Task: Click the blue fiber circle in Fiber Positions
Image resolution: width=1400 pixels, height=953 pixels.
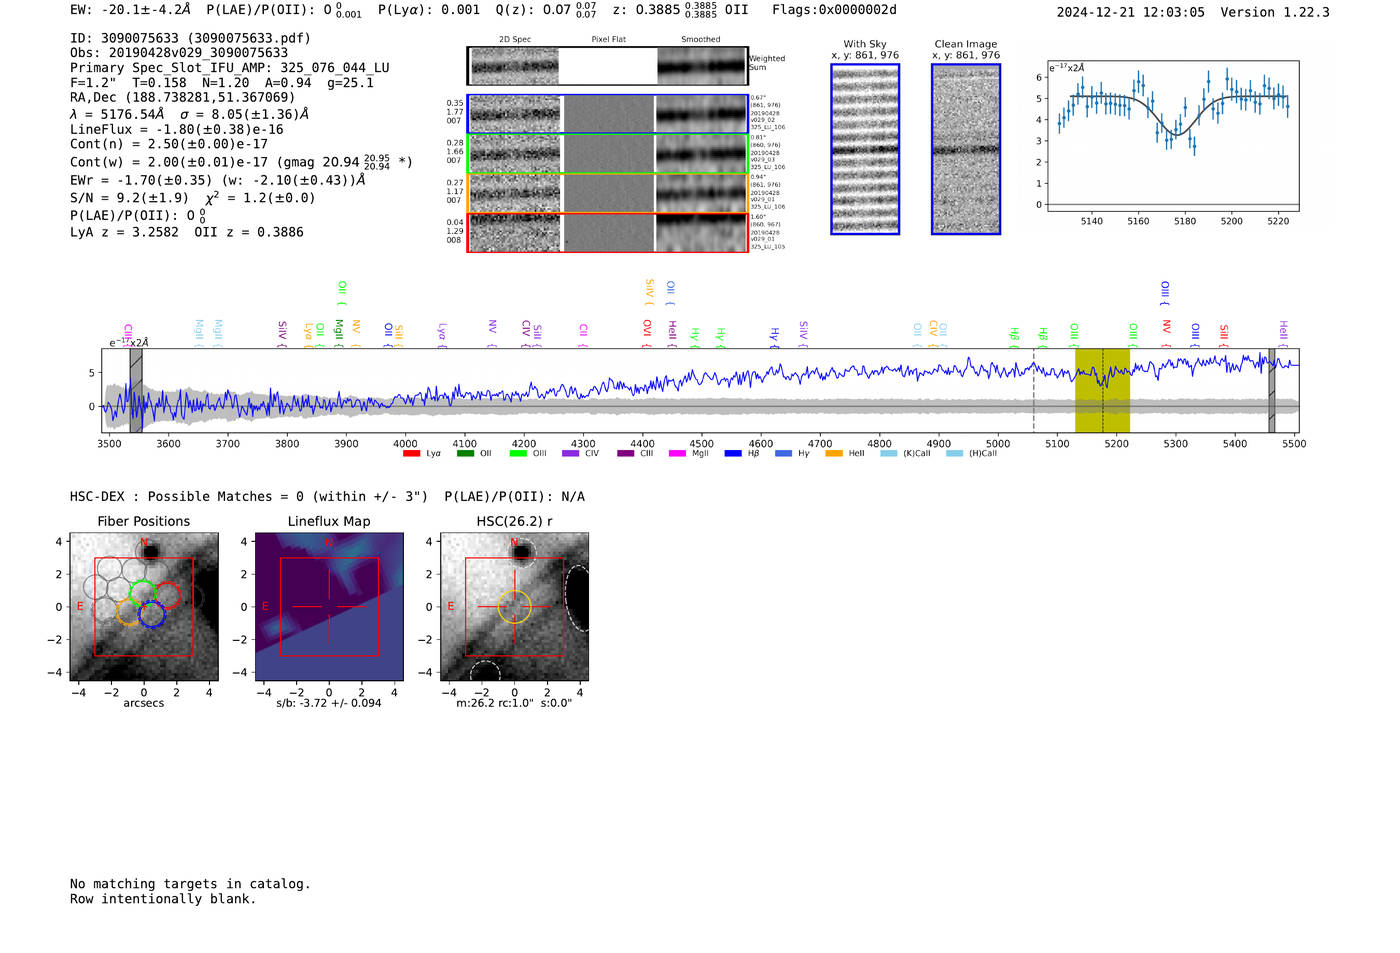Action: 152,614
